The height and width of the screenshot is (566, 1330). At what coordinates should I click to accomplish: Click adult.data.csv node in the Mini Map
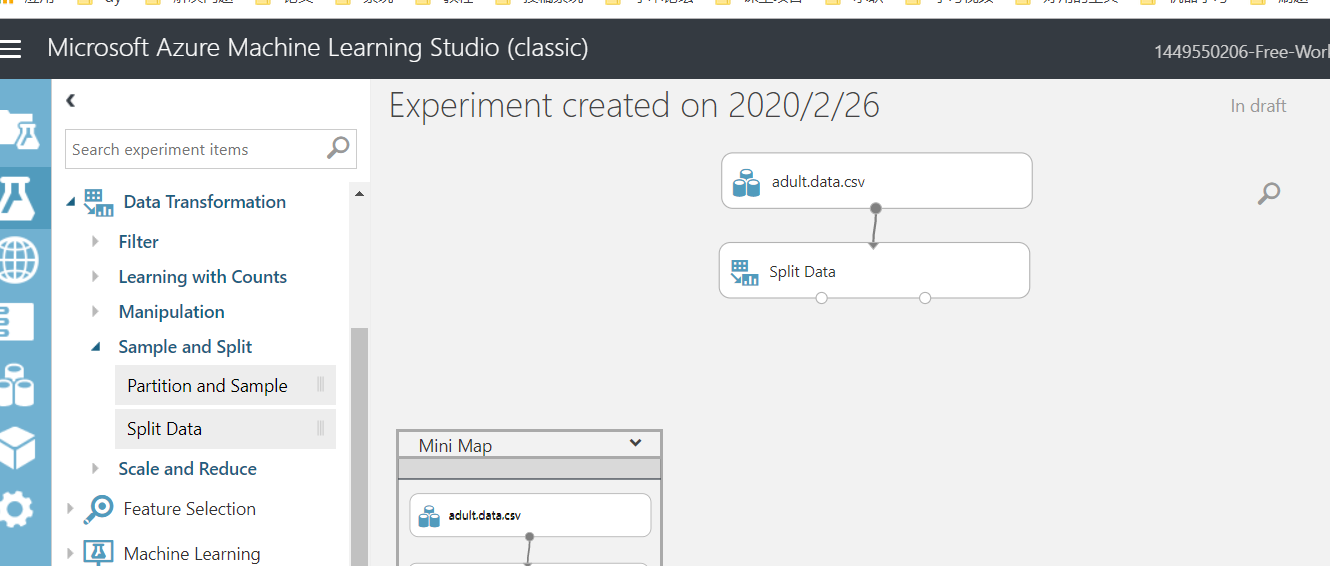click(530, 515)
